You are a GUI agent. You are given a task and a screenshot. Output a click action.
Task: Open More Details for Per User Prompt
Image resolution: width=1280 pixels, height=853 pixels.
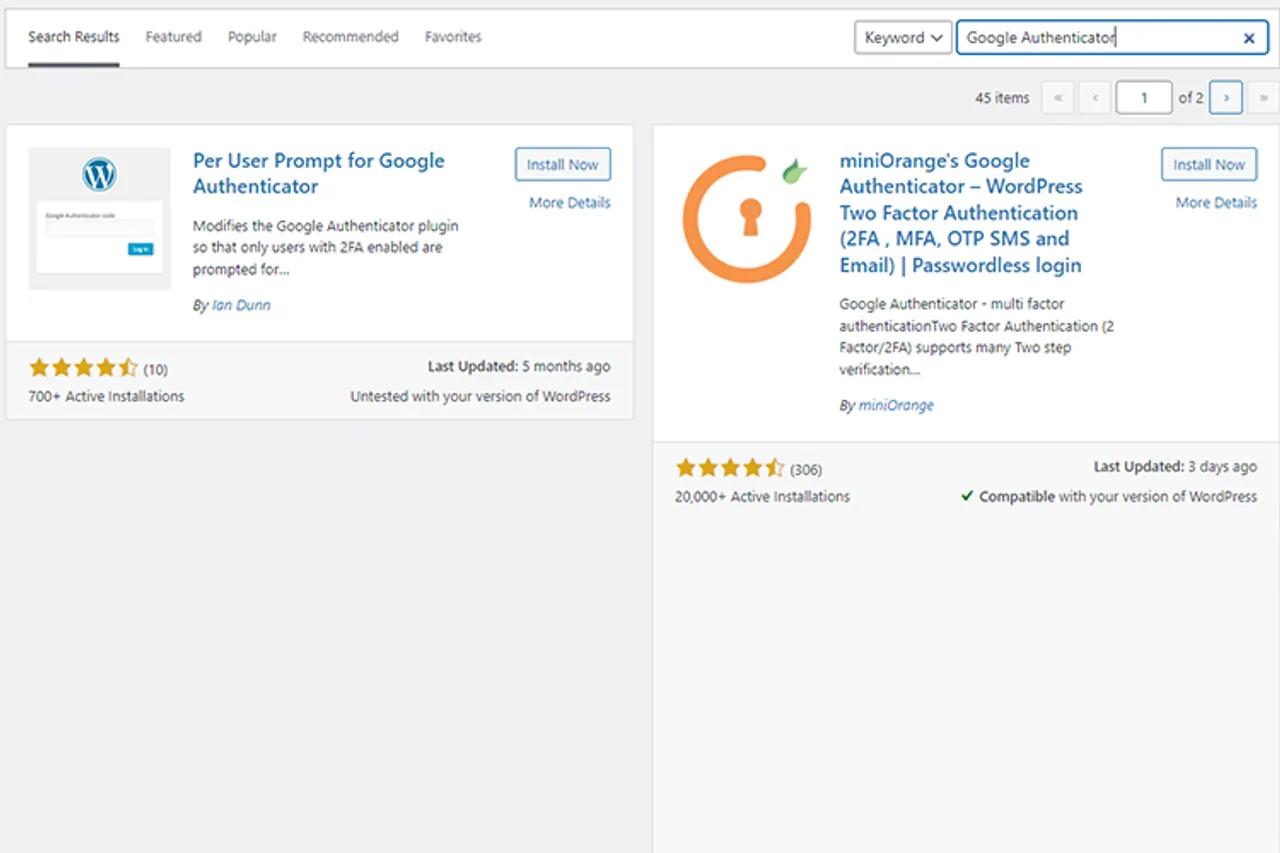point(570,202)
